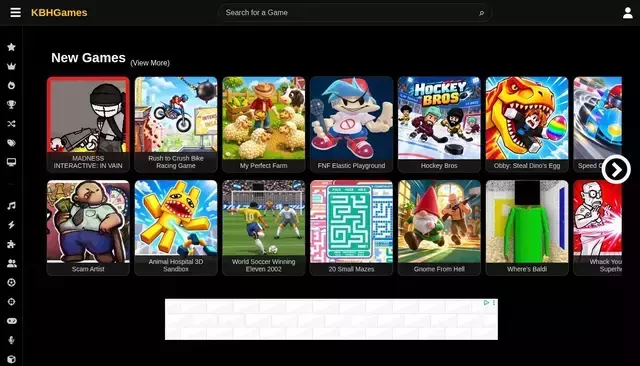Open FNF Elastic Playground game
The height and width of the screenshot is (366, 640).
pyautogui.click(x=351, y=124)
